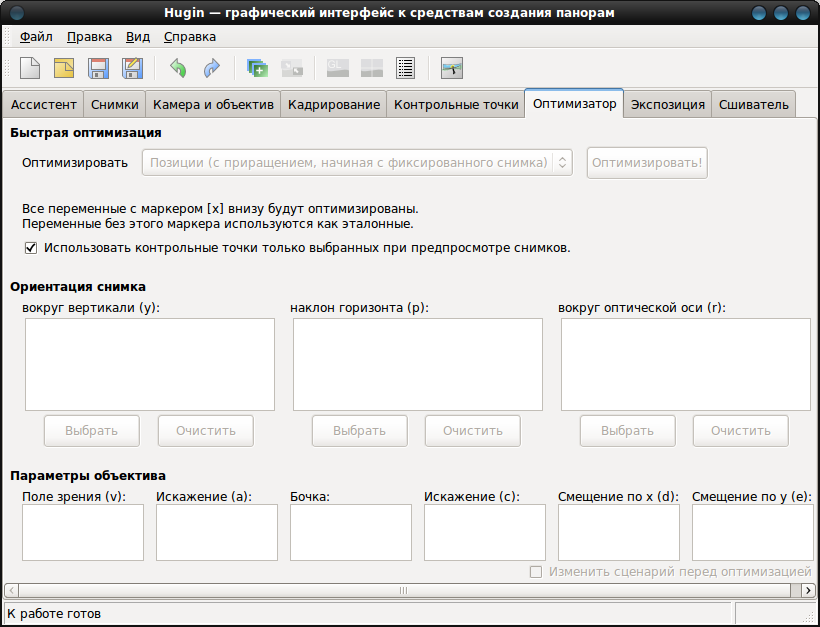This screenshot has height=627, width=820.
Task: Open the GL fast preview icon
Action: point(337,68)
